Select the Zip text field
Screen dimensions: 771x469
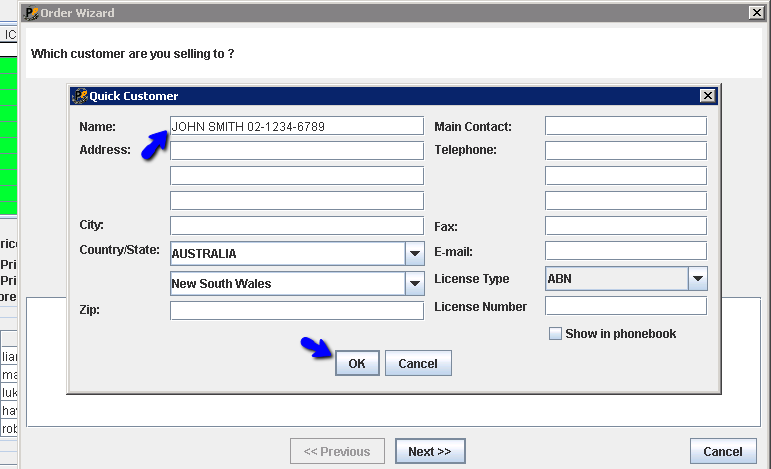(297, 311)
